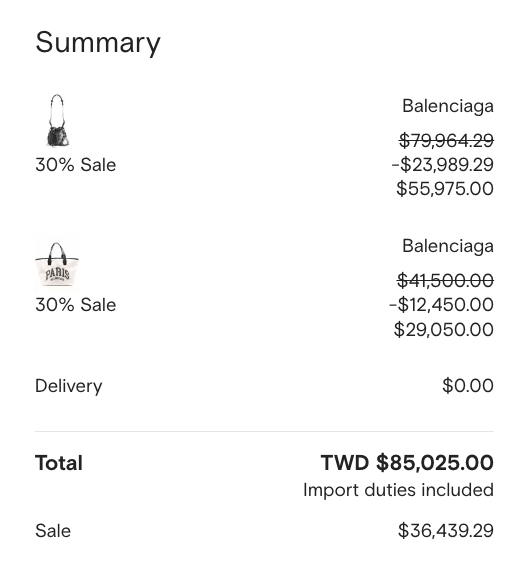This screenshot has width=528, height=569.
Task: Select the $36,439.29 total sale savings
Action: [446, 531]
